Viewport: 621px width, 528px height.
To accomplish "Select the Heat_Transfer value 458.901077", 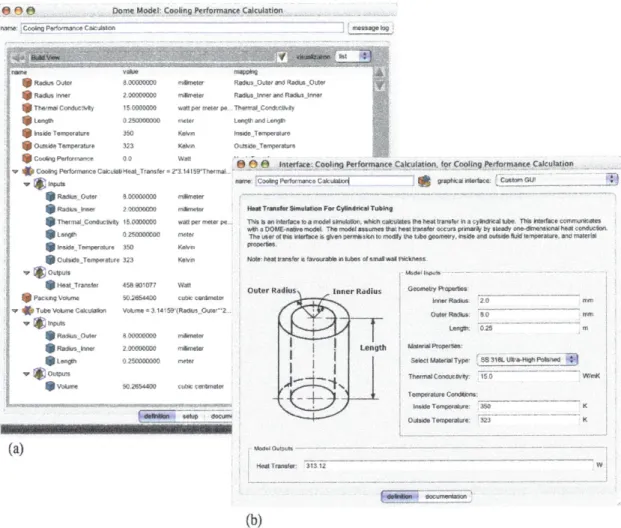I will [139, 285].
